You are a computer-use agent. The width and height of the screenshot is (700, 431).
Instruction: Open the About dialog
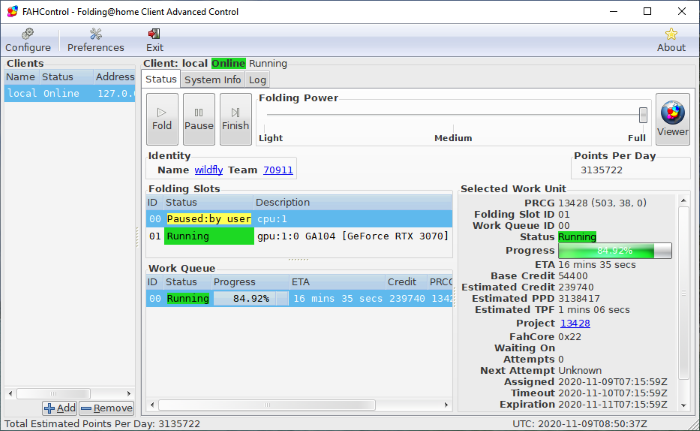[x=671, y=40]
